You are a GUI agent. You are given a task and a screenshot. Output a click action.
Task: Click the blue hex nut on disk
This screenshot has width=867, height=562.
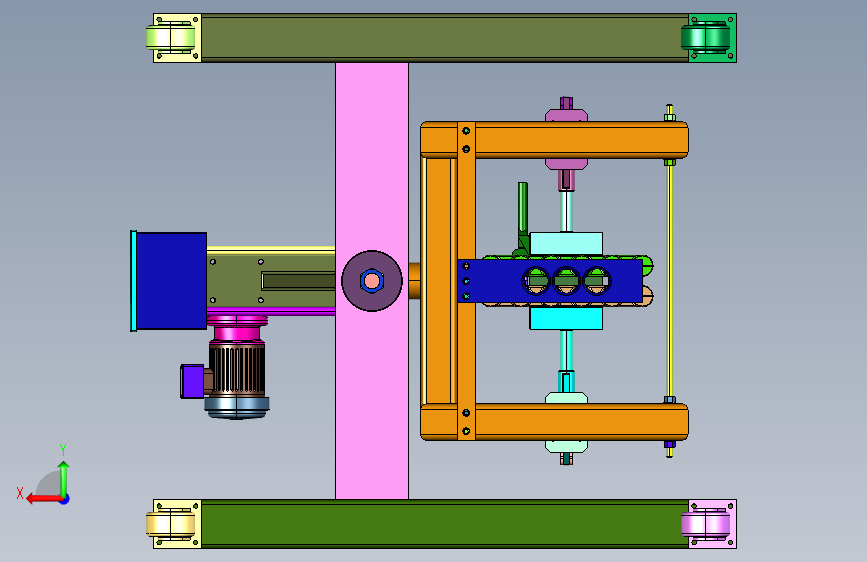click(x=372, y=281)
